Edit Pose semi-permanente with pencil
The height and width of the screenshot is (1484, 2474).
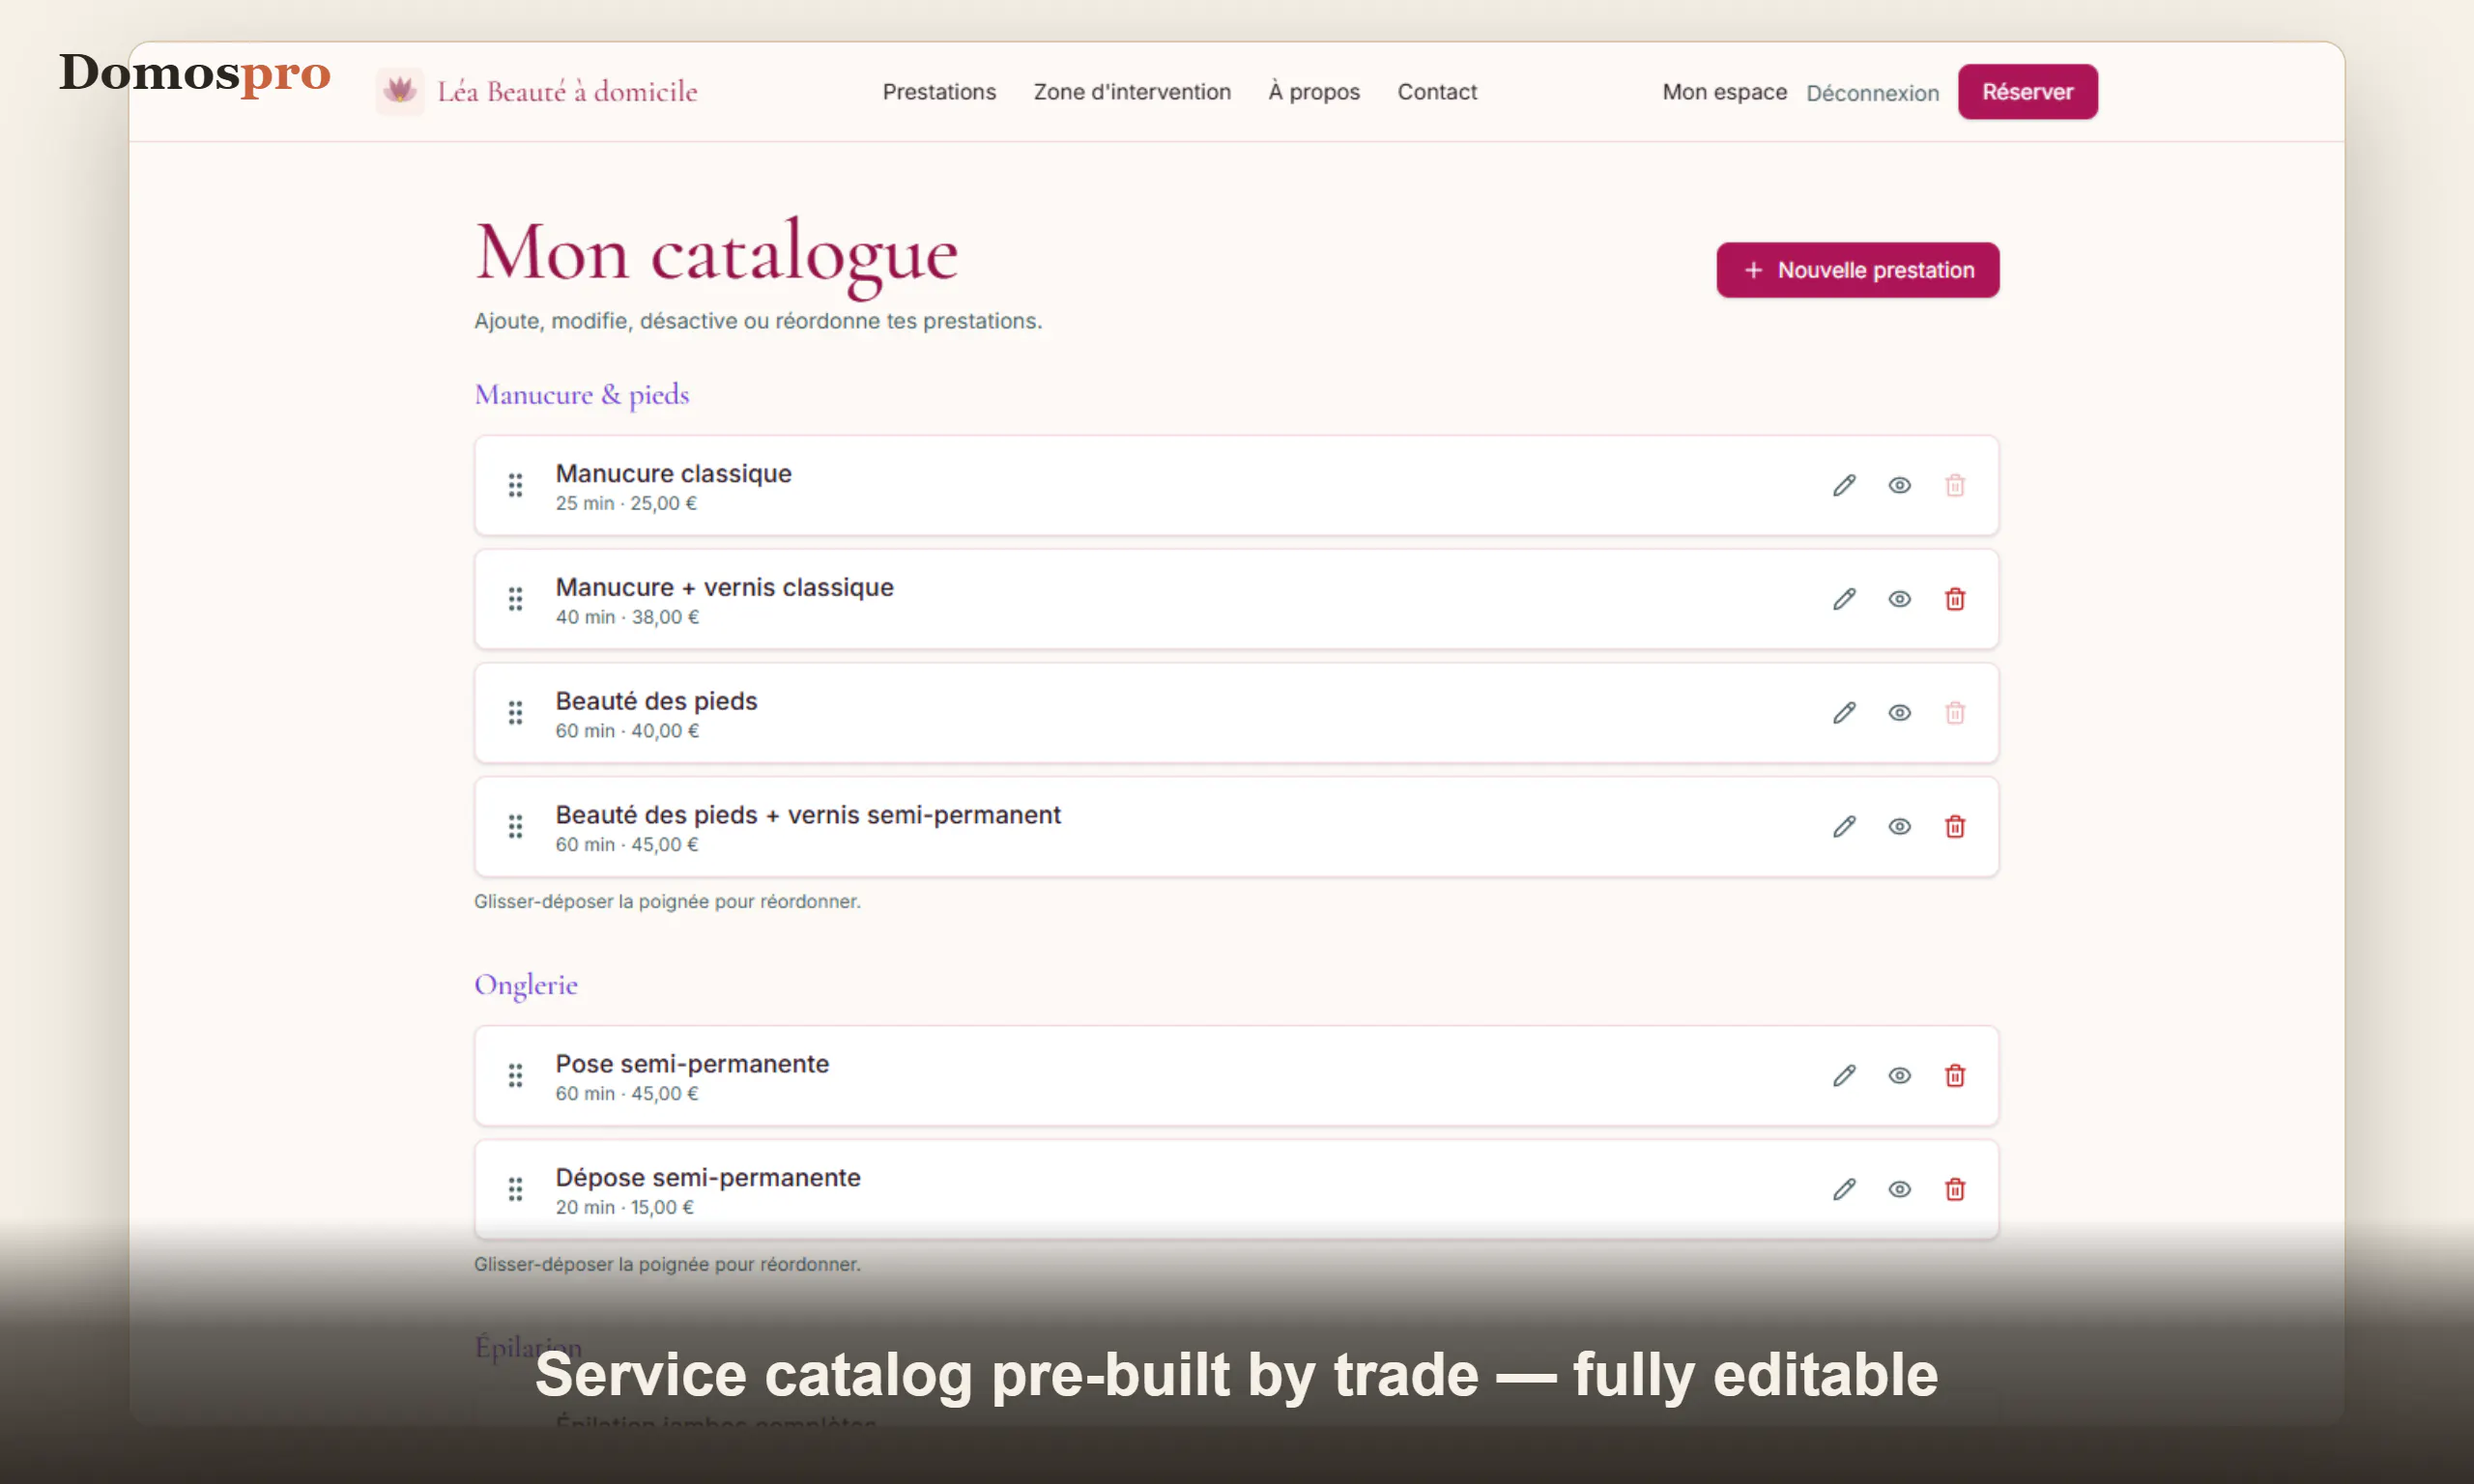click(1844, 1076)
